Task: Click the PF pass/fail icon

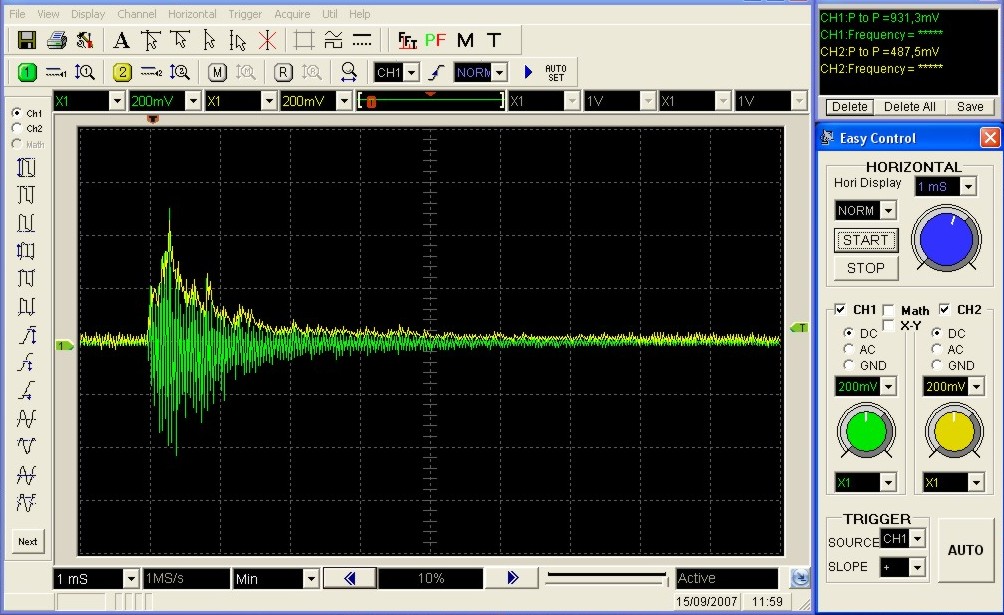Action: coord(435,40)
